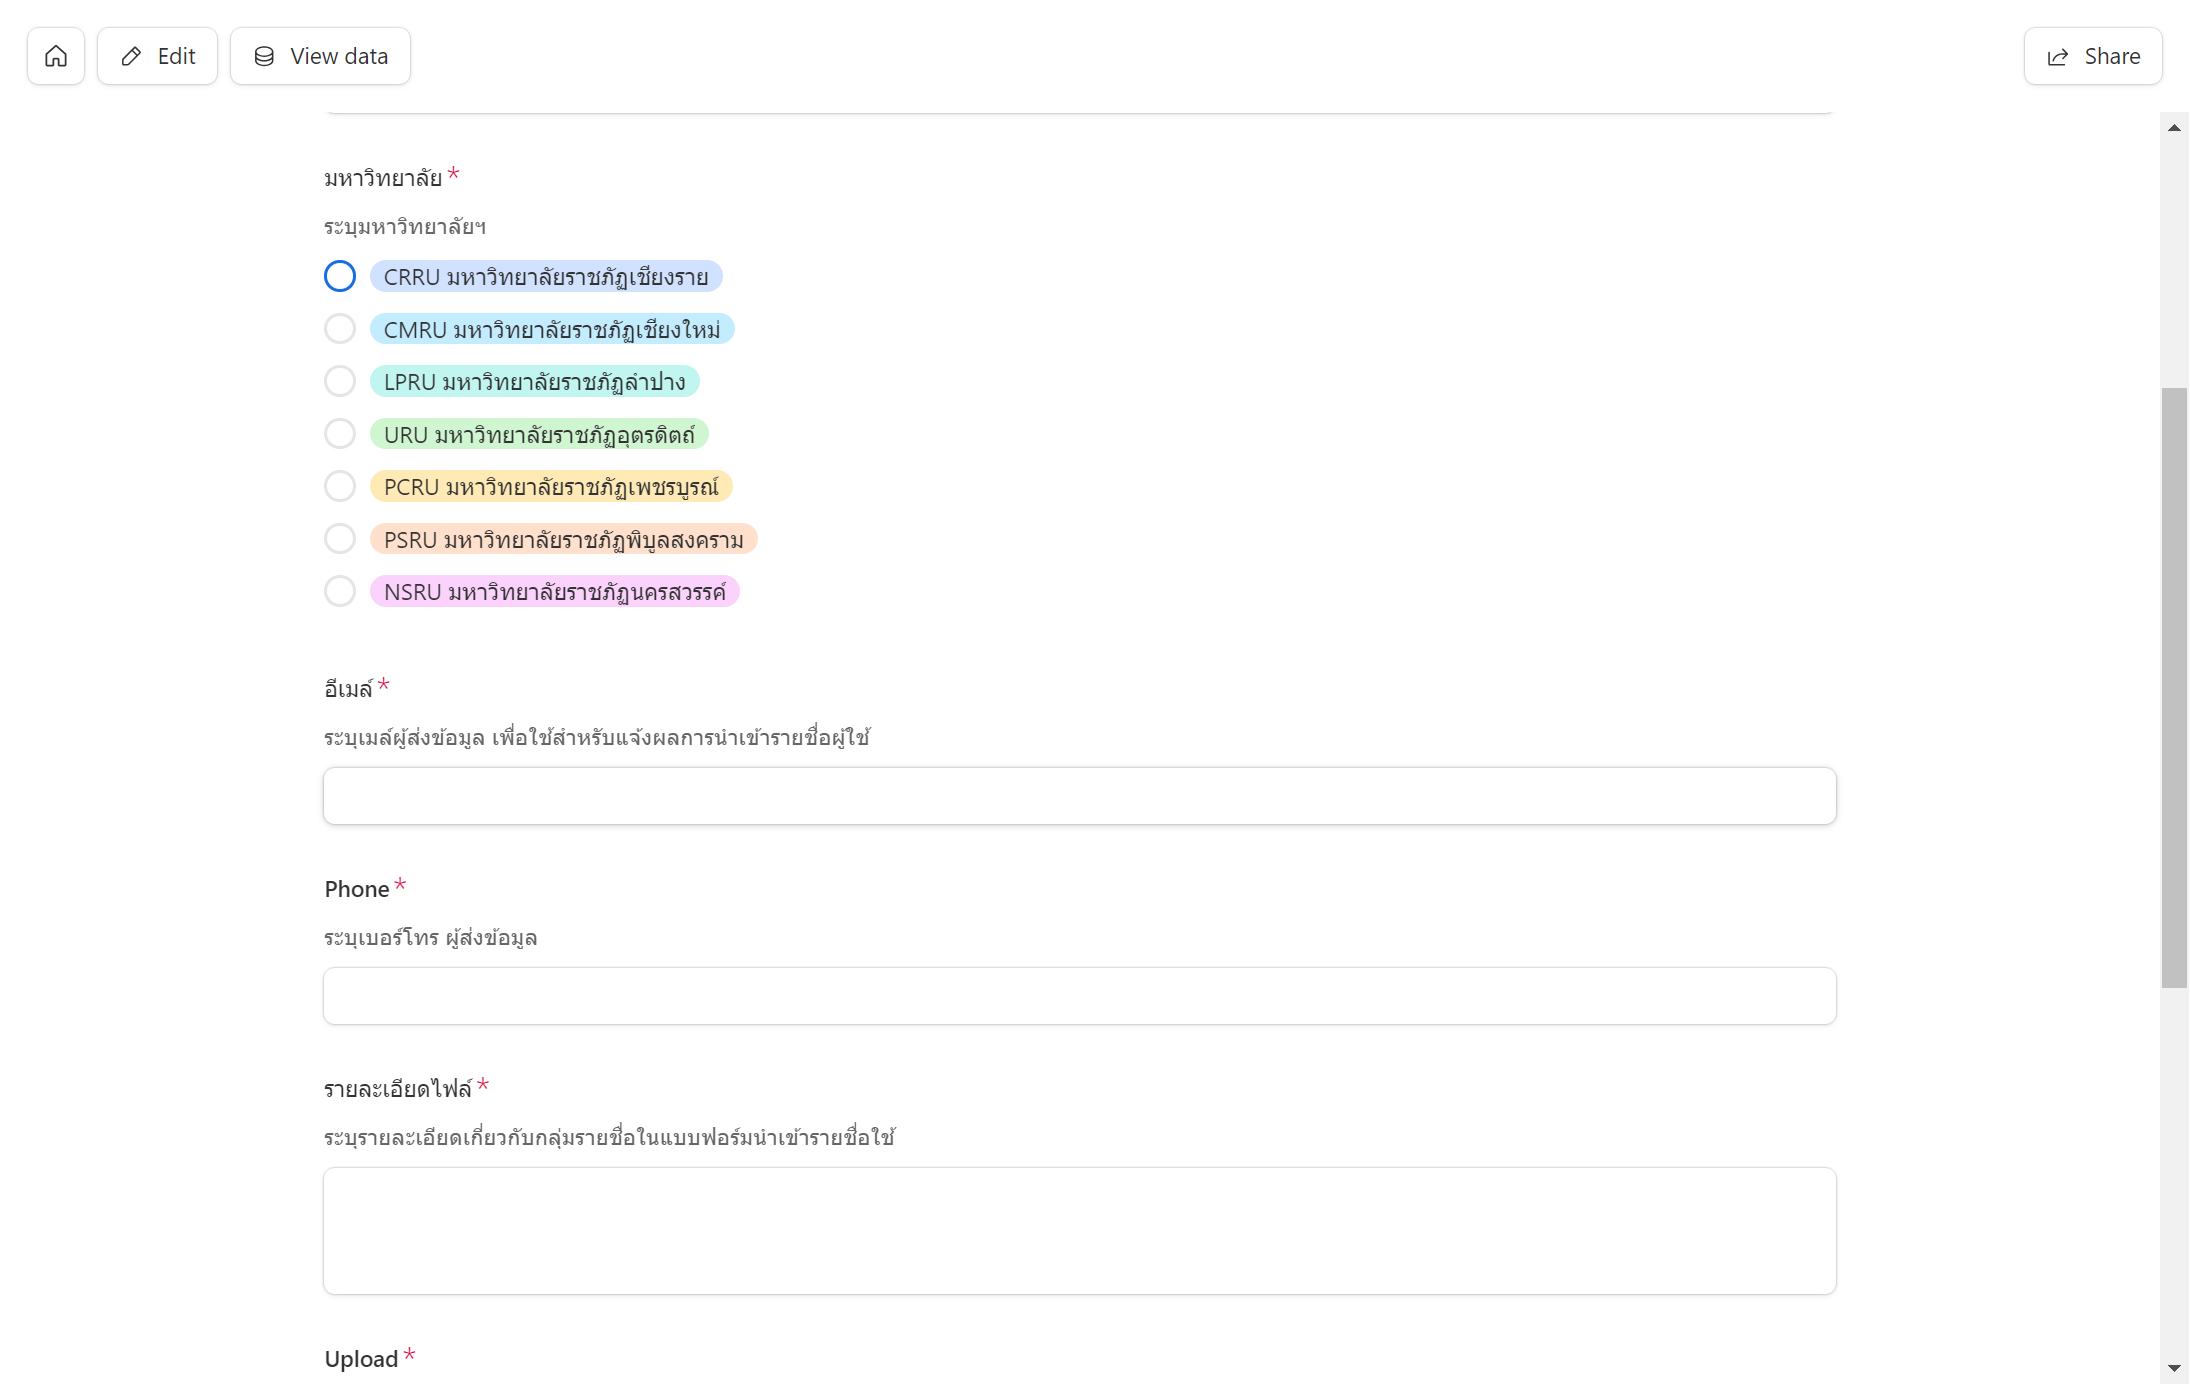
Task: Click the รายละเอียดไฟล์ text area
Action: click(1079, 1231)
